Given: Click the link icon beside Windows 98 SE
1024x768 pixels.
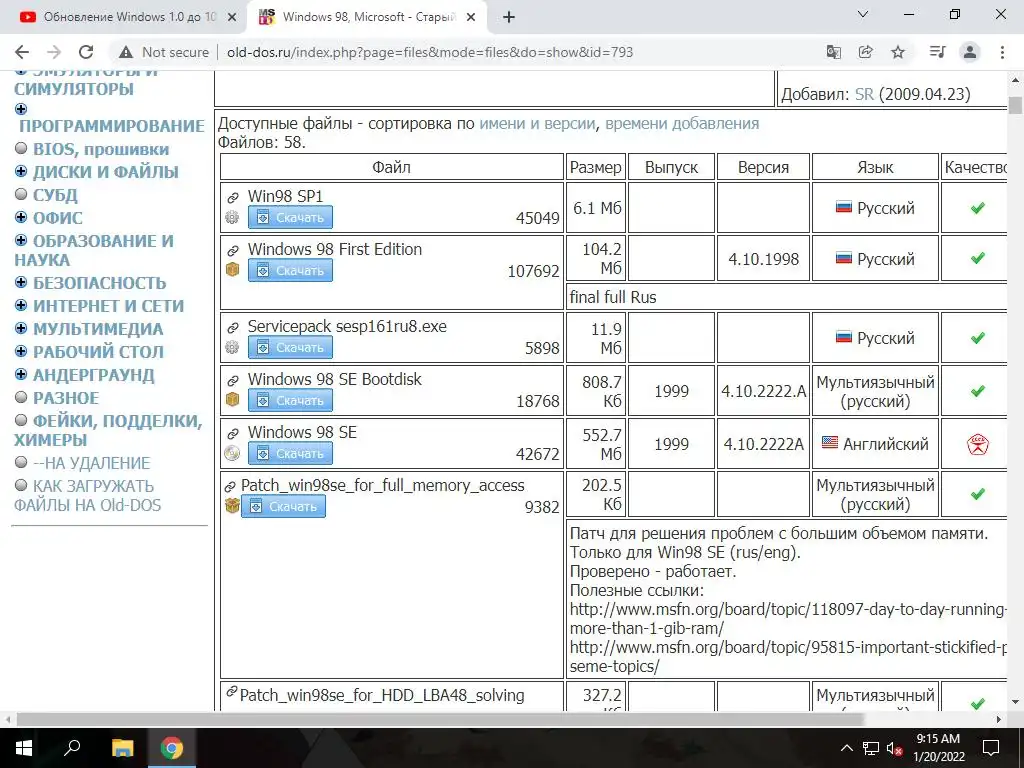Looking at the screenshot, I should [x=232, y=433].
